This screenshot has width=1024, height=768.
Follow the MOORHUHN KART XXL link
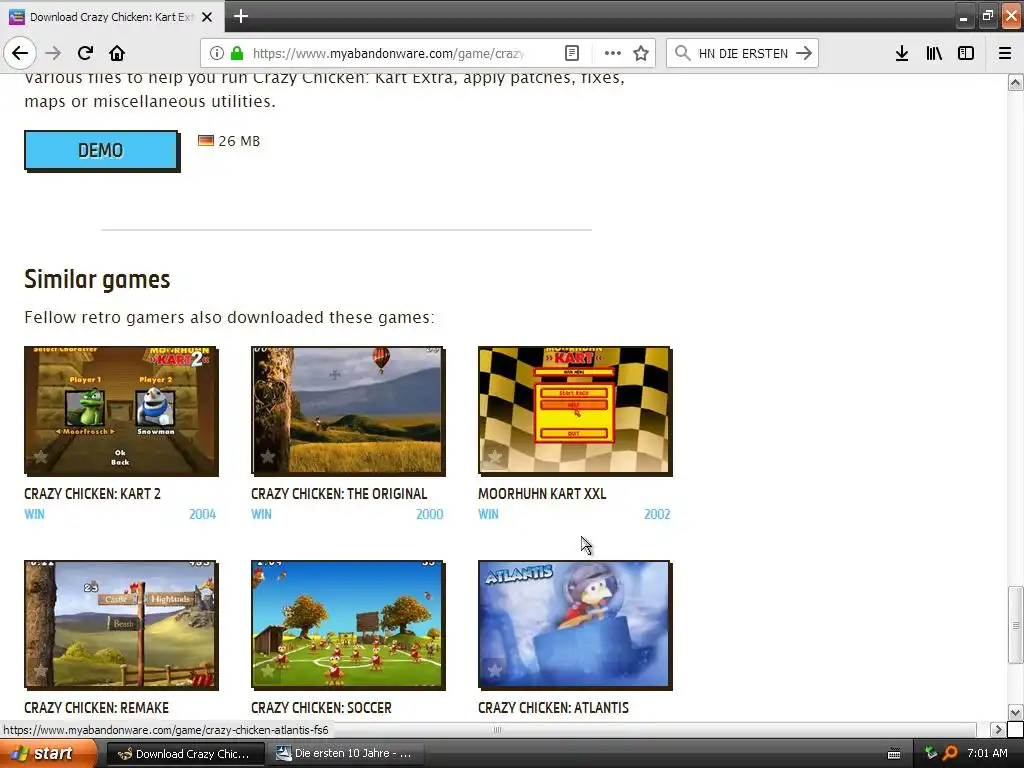pos(542,494)
